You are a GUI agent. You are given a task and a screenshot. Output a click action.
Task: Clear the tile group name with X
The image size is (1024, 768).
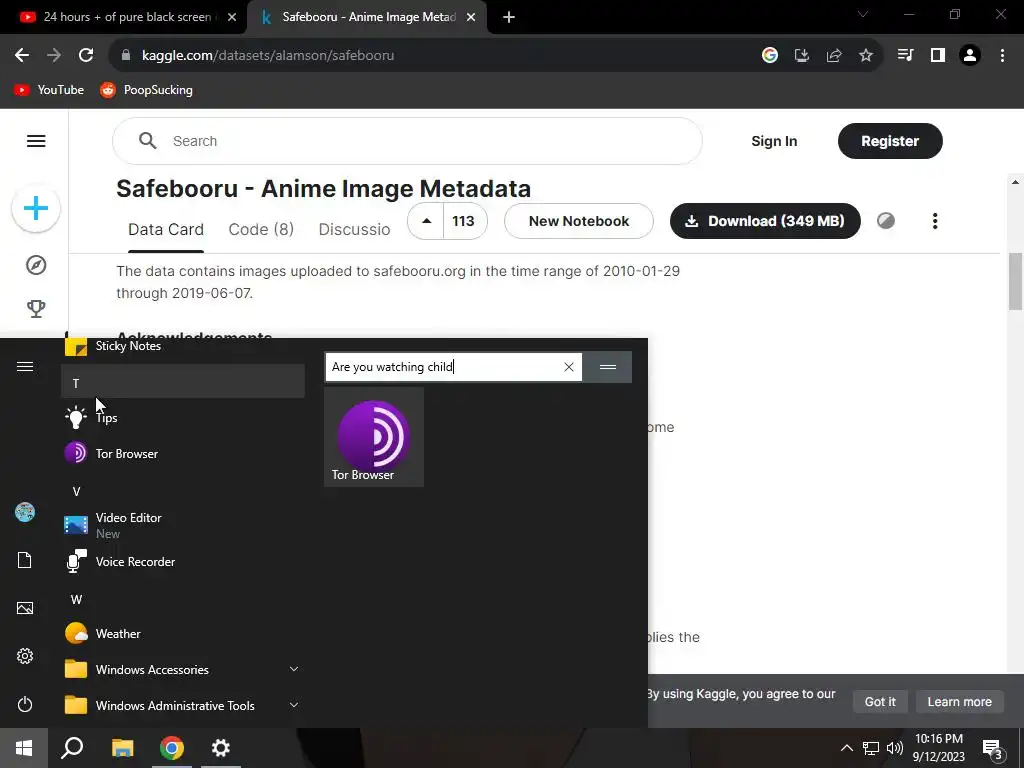tap(569, 367)
